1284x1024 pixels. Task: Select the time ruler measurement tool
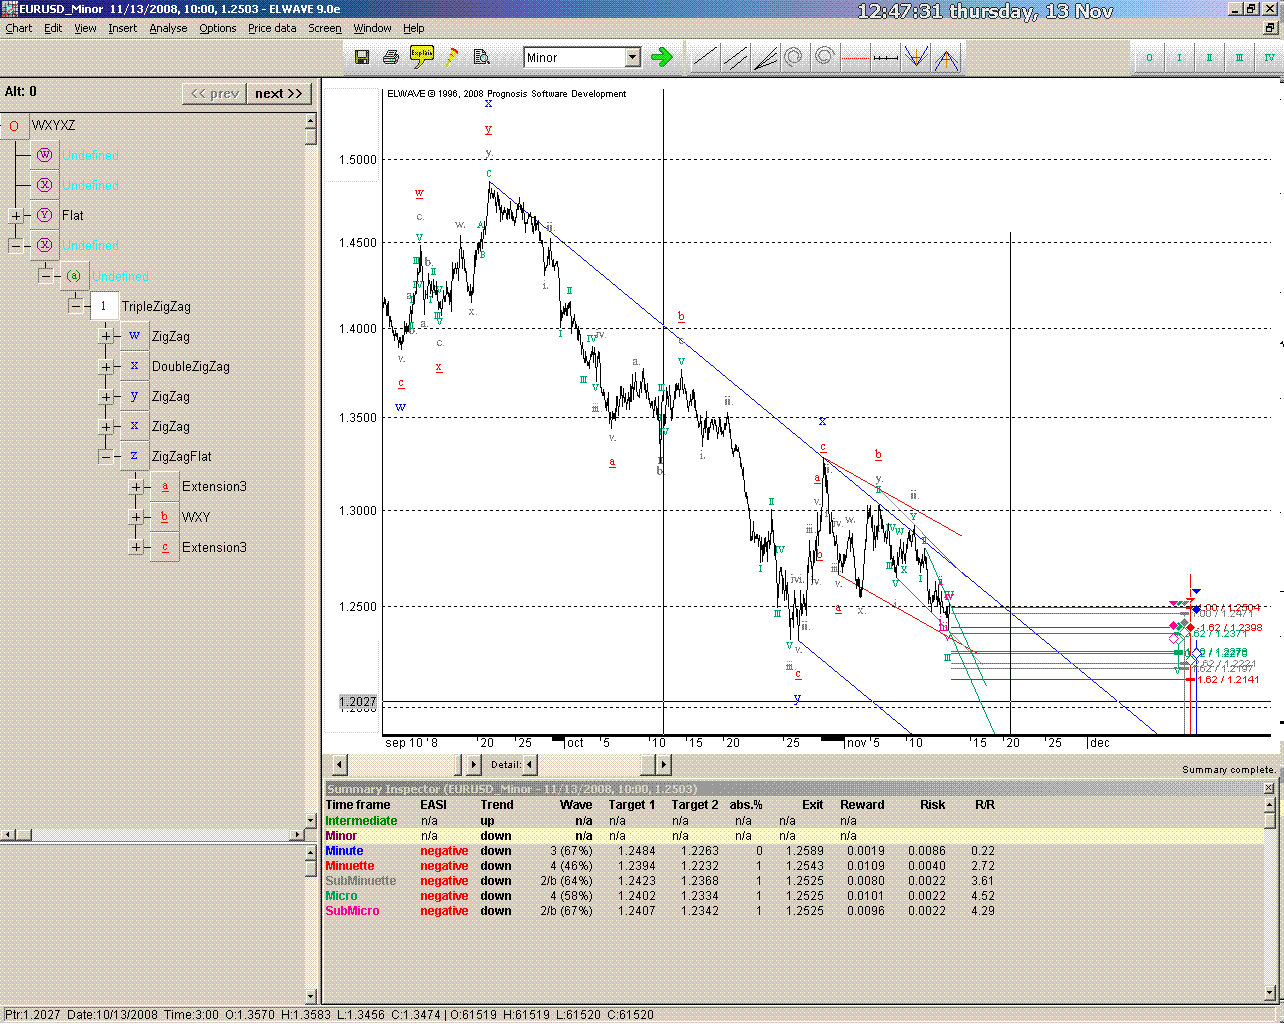tap(885, 58)
